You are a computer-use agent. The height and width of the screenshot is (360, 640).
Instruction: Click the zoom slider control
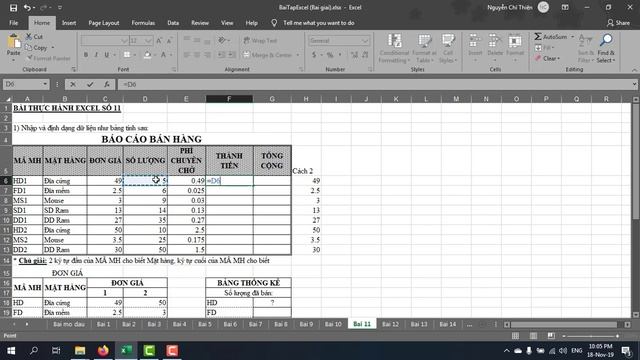tap(591, 336)
